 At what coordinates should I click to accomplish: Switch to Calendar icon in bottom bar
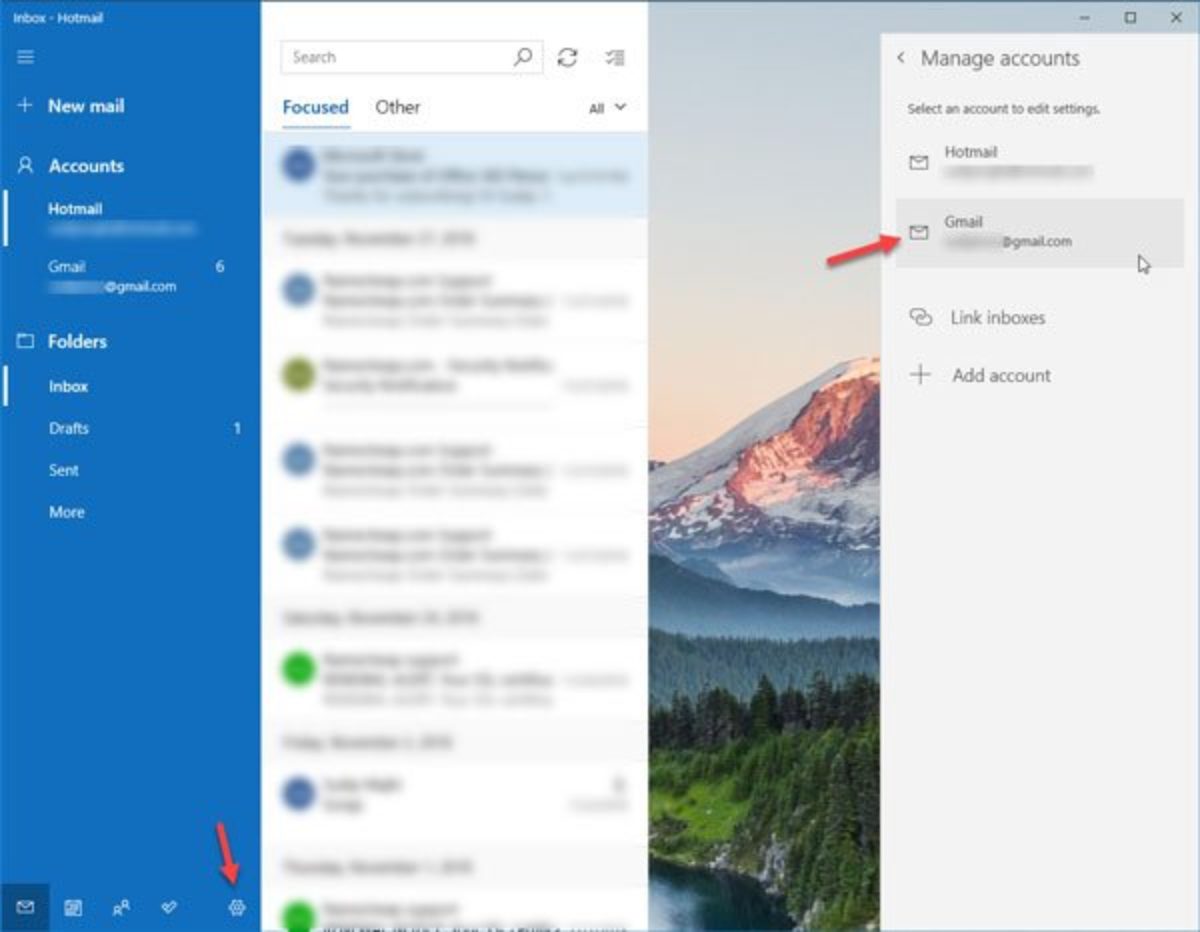(73, 908)
